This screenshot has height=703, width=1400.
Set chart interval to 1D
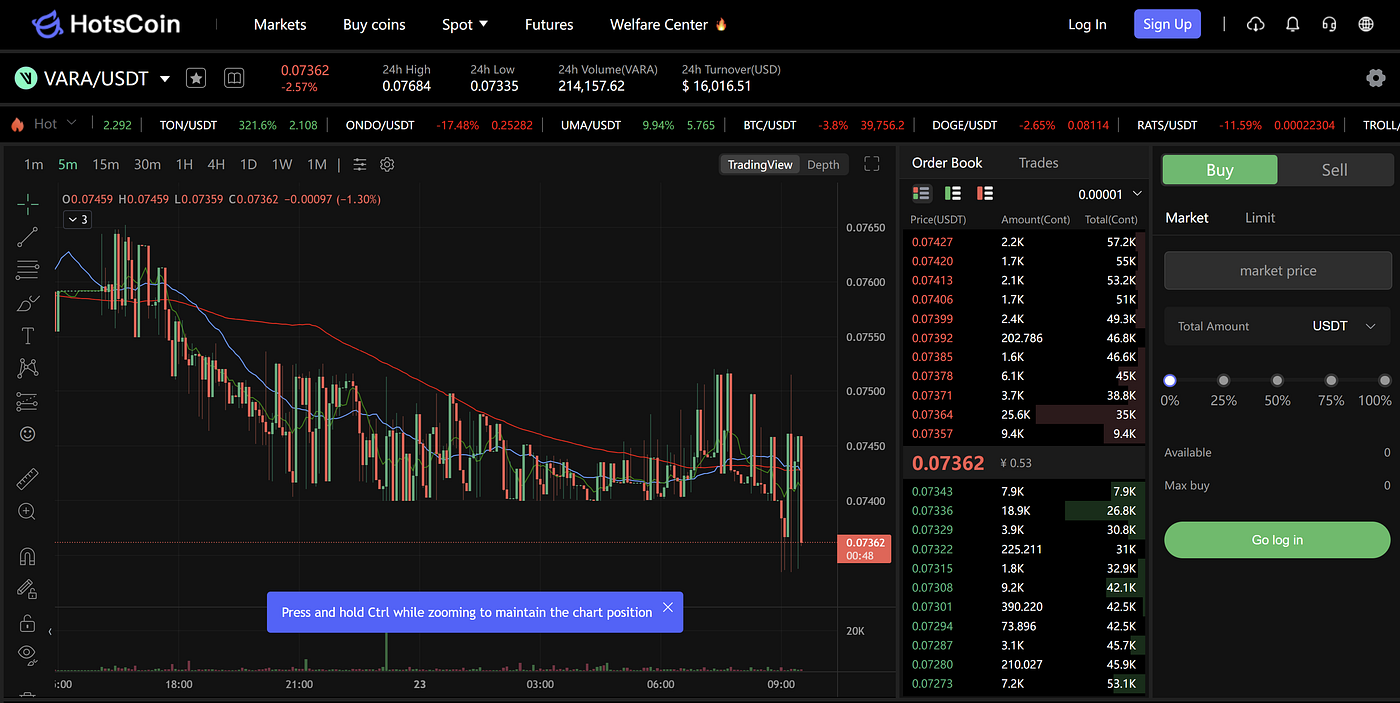248,164
